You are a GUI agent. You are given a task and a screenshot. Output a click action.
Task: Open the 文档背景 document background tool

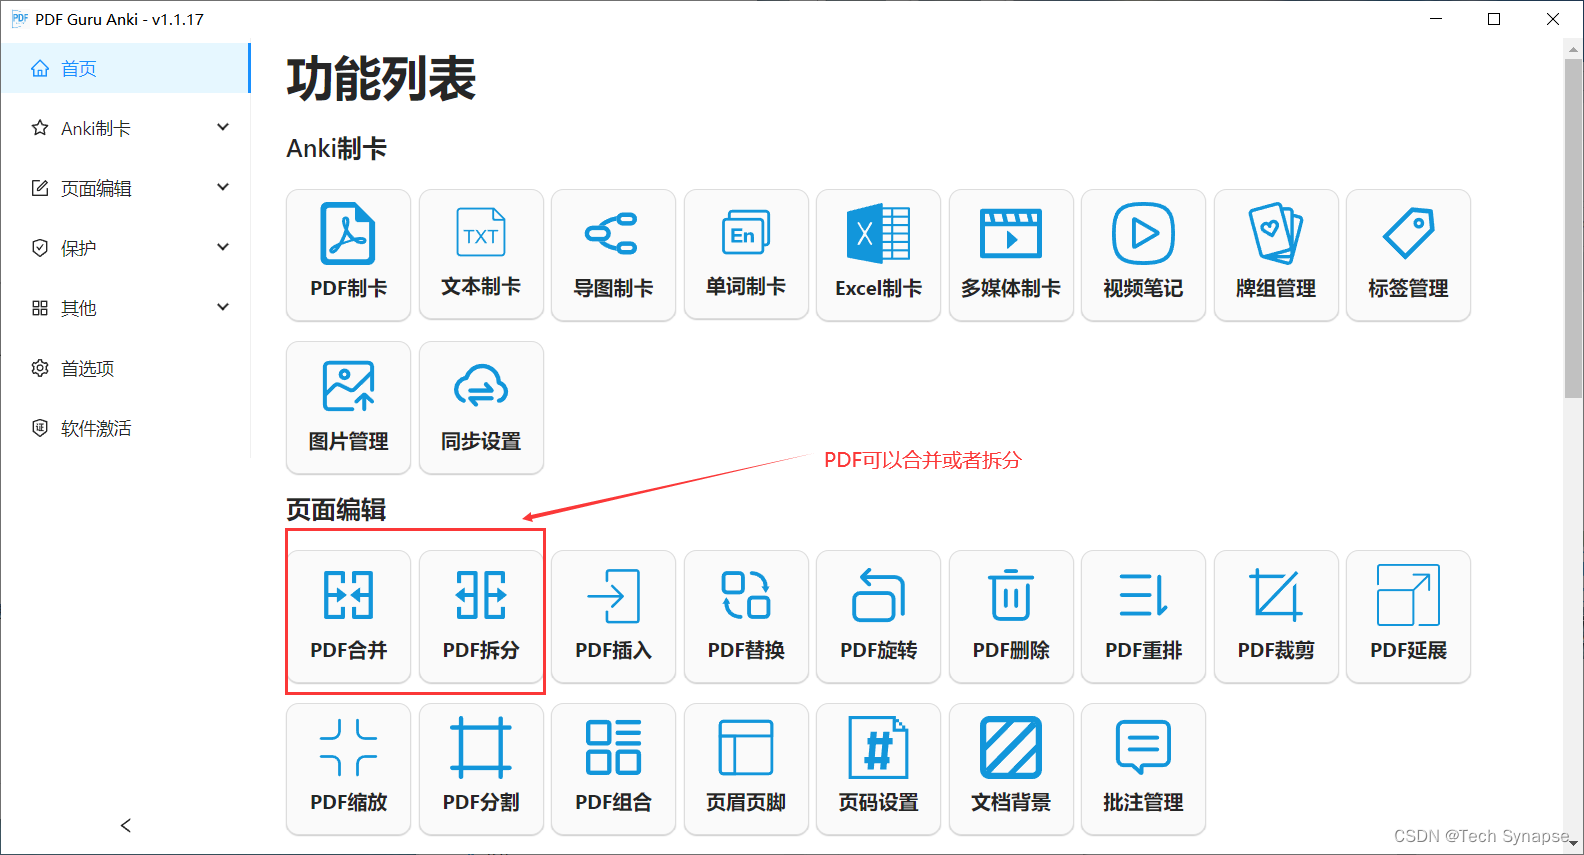click(x=1011, y=769)
